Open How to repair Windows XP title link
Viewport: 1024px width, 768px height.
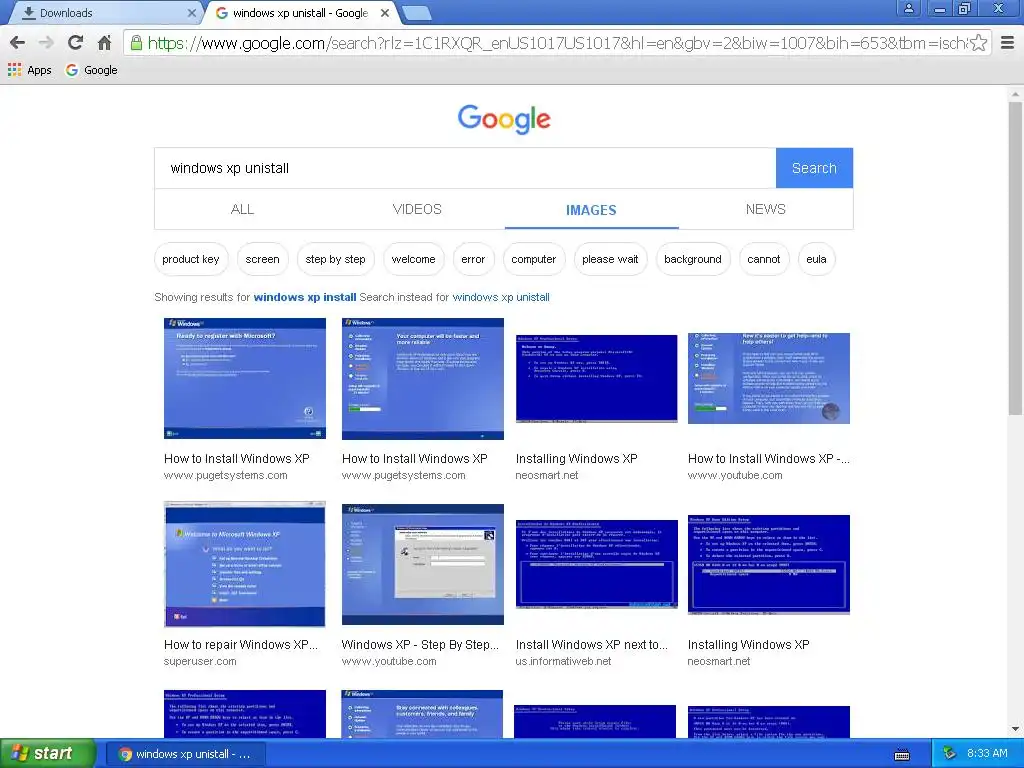click(x=241, y=645)
